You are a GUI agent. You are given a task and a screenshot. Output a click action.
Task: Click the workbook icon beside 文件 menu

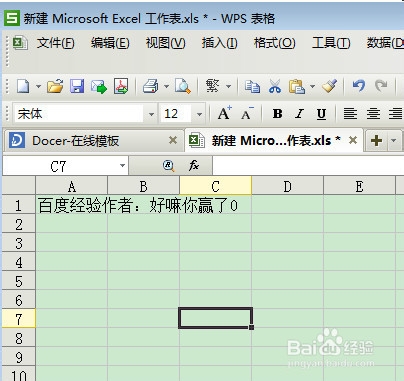click(x=20, y=43)
